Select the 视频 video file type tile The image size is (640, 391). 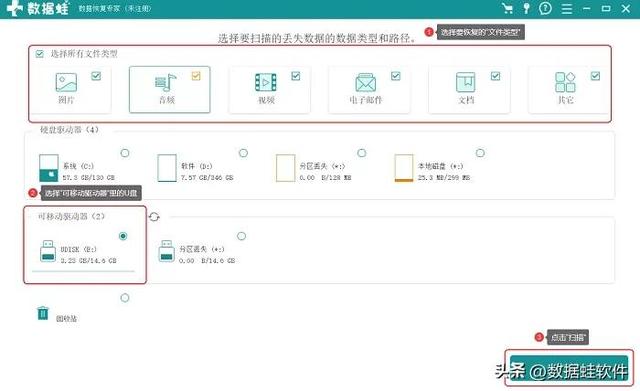click(269, 90)
